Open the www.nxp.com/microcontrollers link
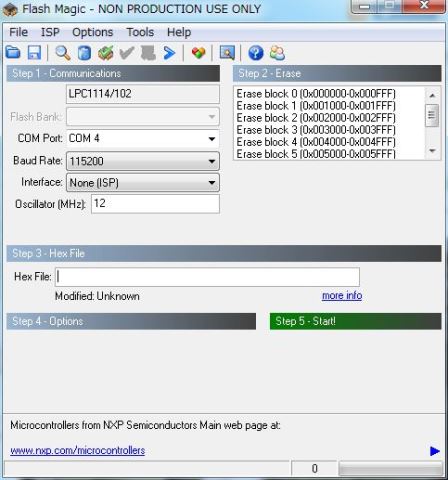The image size is (448, 480). [78, 451]
